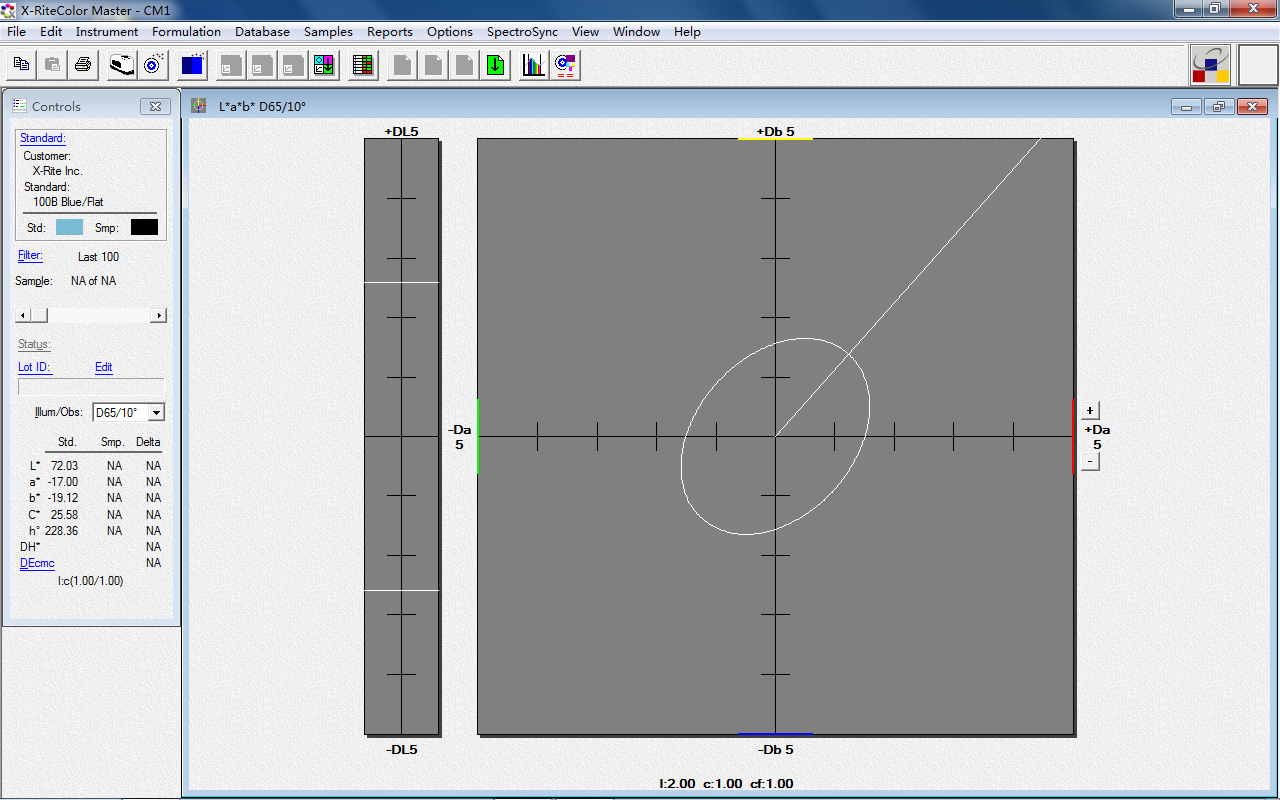Image resolution: width=1280 pixels, height=800 pixels.
Task: Open the SpectroSync menu
Action: click(x=522, y=32)
